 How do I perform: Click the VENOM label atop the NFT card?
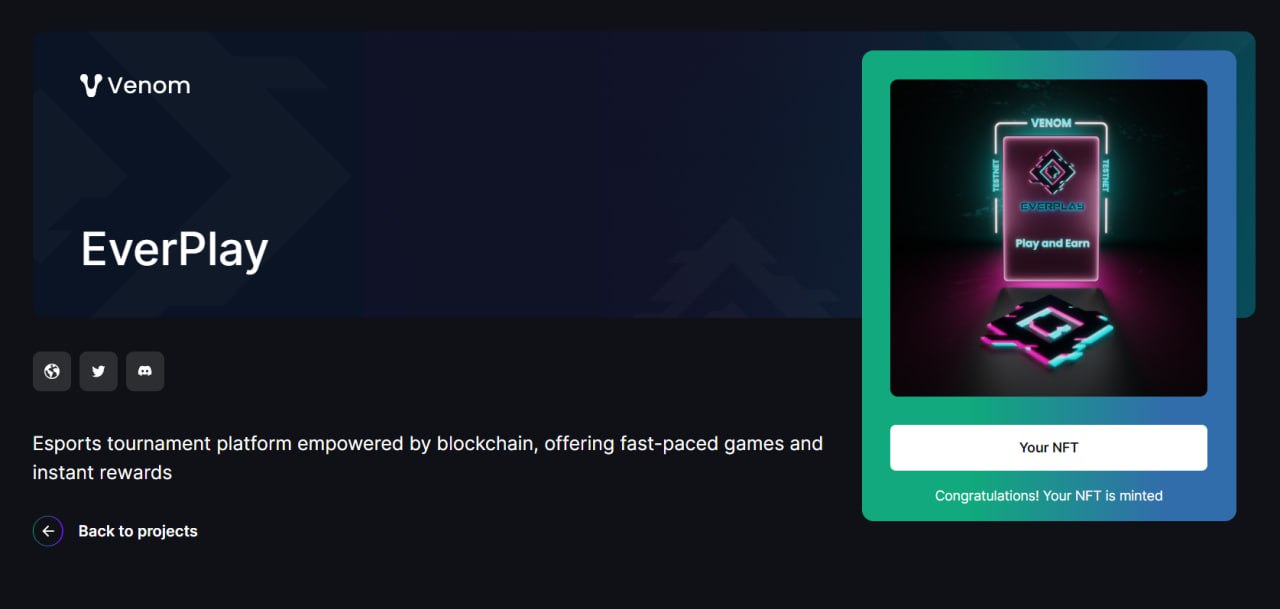coord(1051,123)
